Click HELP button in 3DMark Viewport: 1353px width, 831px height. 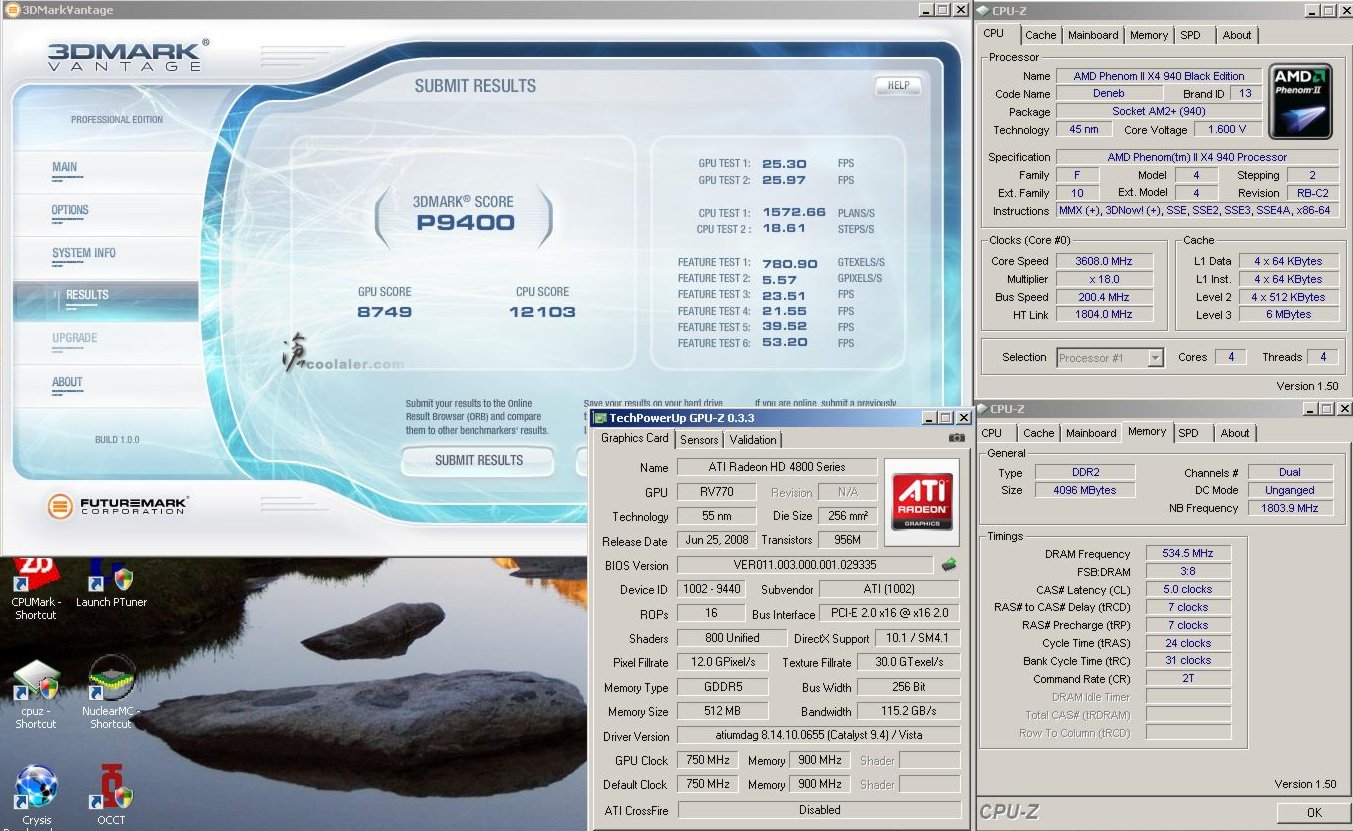pyautogui.click(x=898, y=85)
